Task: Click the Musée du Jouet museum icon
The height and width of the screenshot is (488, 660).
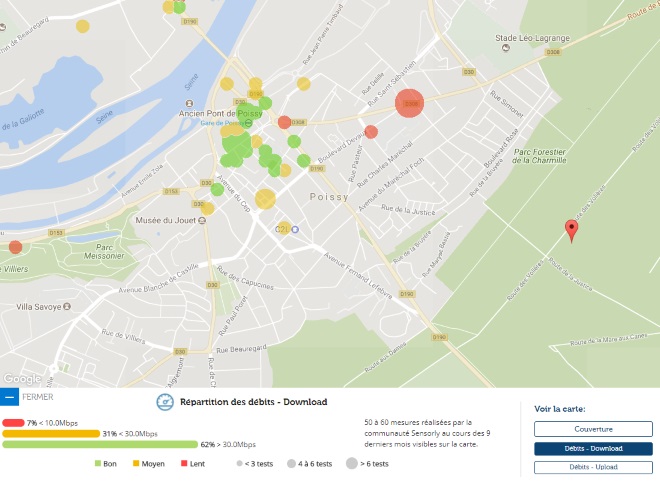Action: tap(202, 220)
